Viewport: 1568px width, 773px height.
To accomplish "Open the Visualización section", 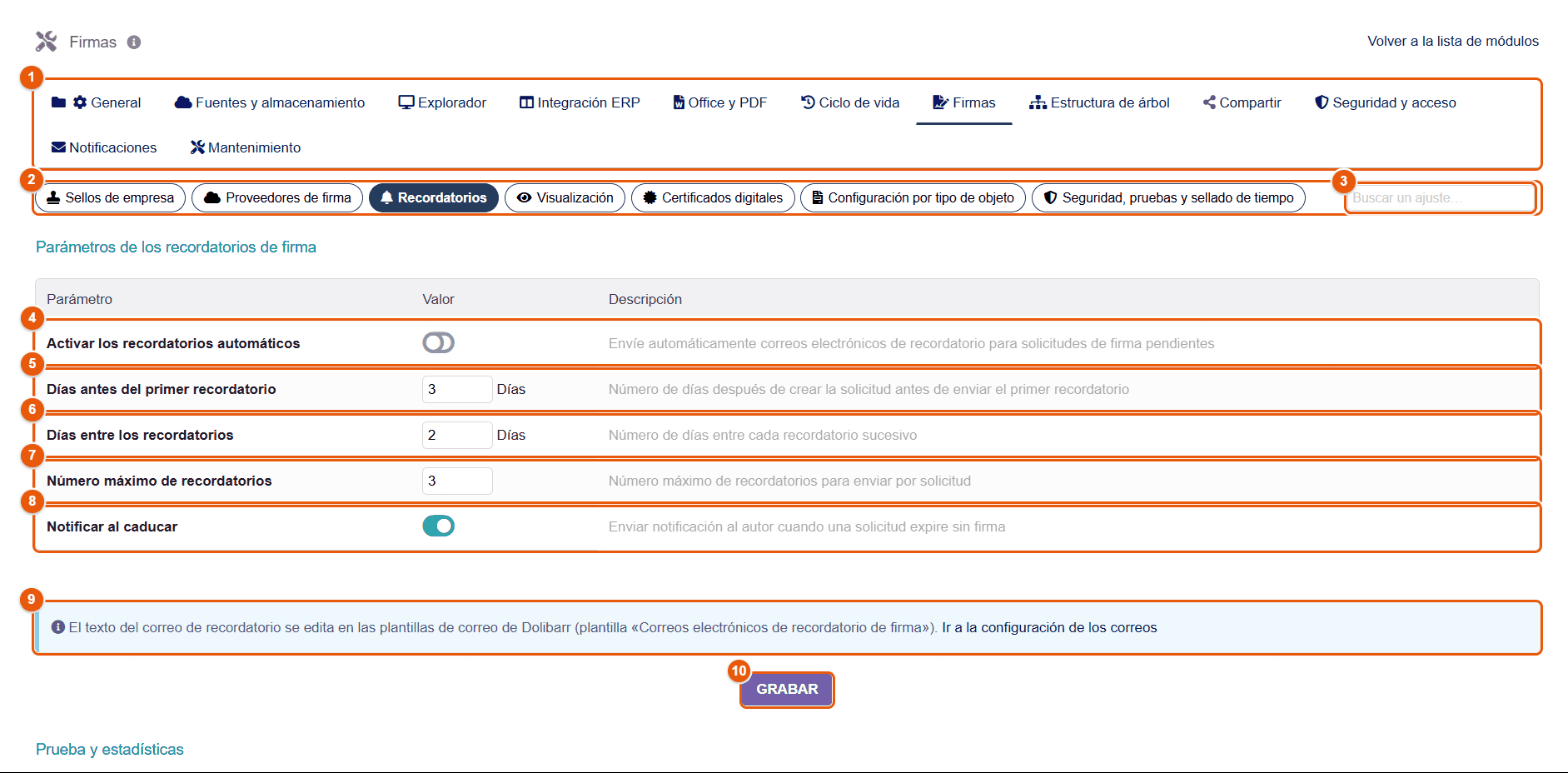I will 565,198.
